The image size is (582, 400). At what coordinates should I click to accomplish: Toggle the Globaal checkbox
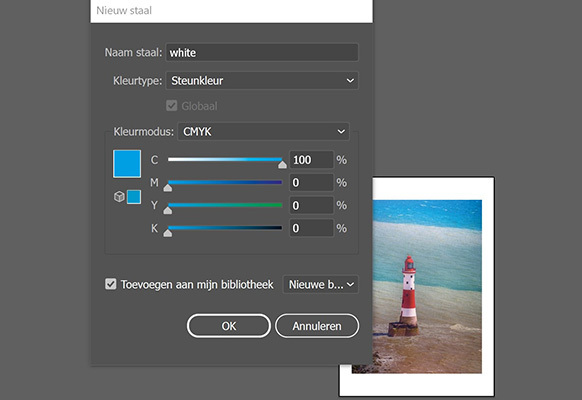pos(171,106)
